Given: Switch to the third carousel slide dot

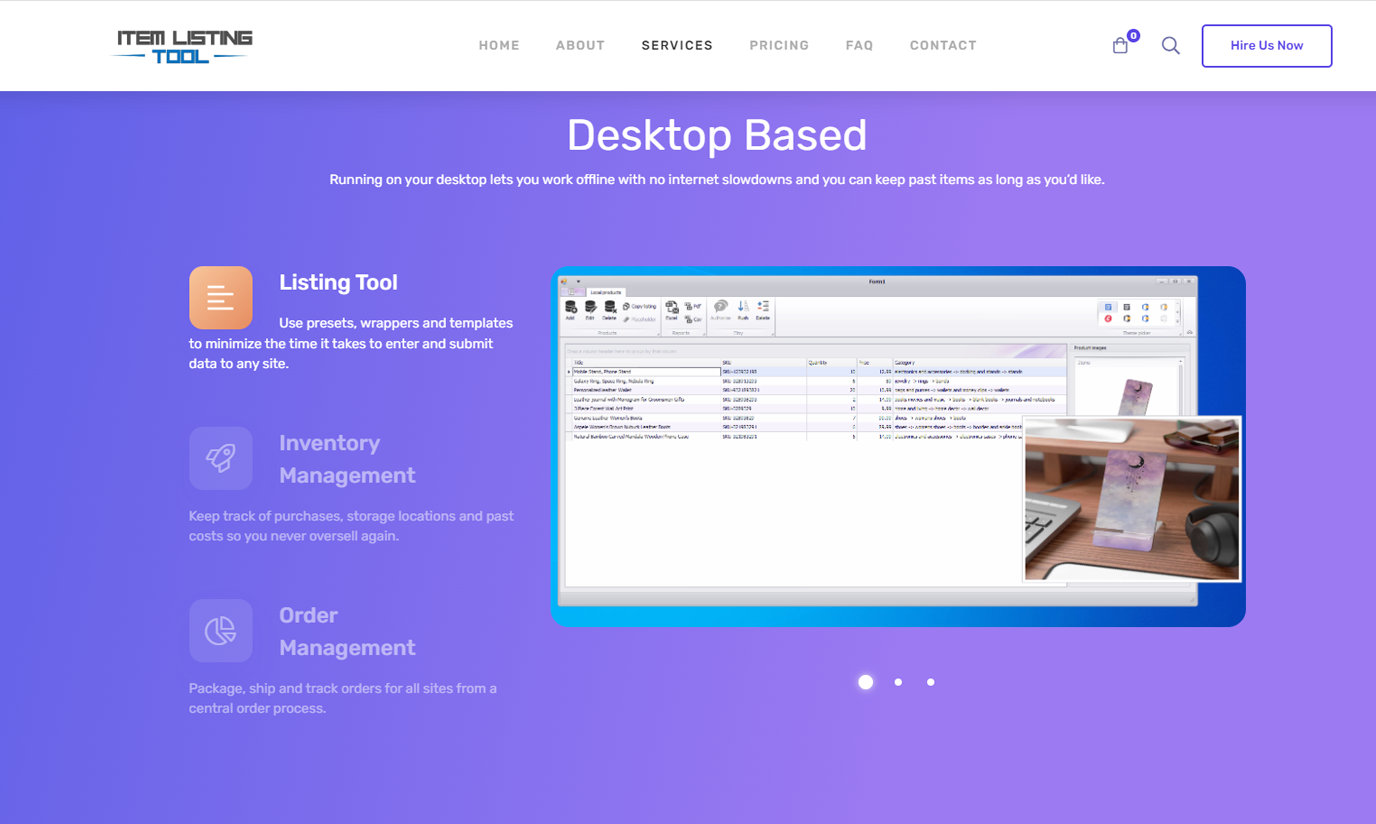Looking at the screenshot, I should coord(931,682).
